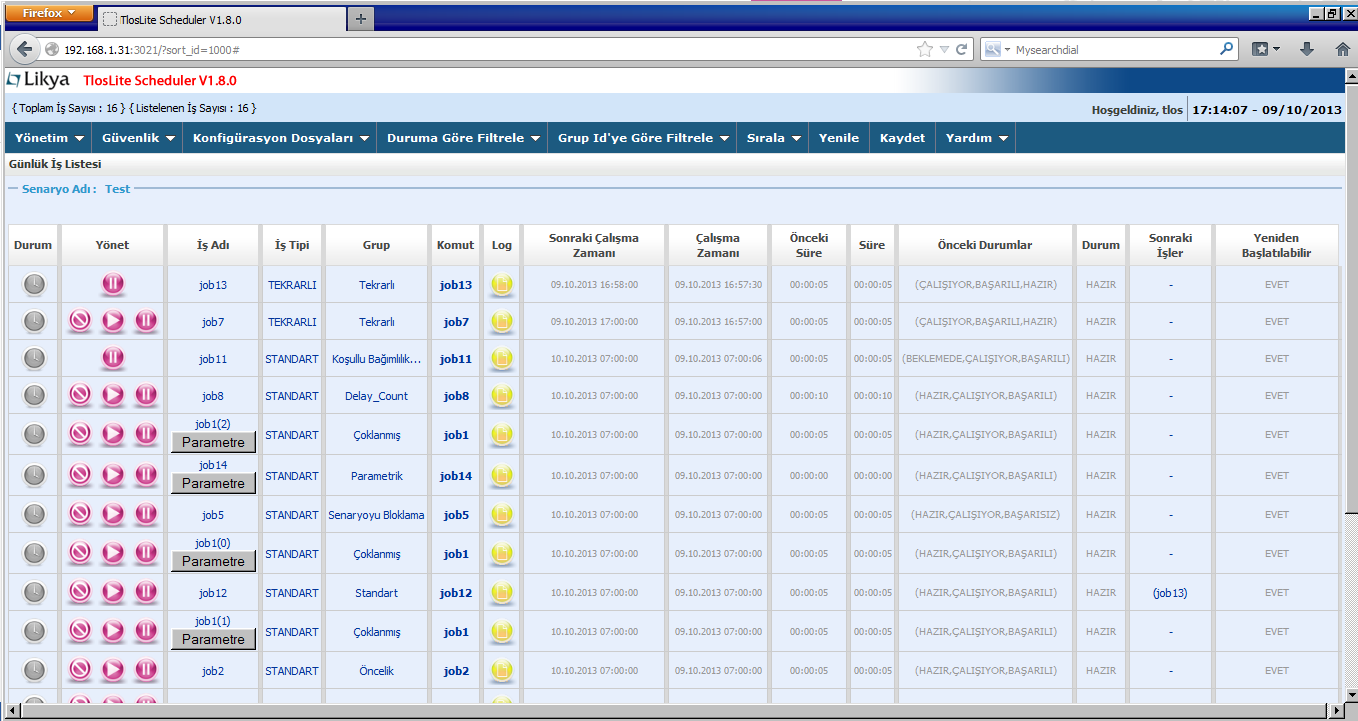1358x721 pixels.
Task: Click the play icon for job1(2)
Action: (x=113, y=434)
